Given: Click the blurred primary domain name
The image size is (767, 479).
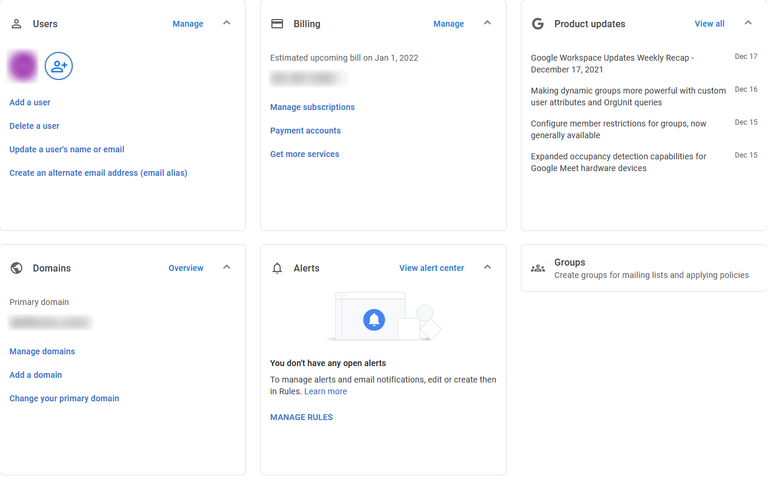Looking at the screenshot, I should [x=50, y=322].
